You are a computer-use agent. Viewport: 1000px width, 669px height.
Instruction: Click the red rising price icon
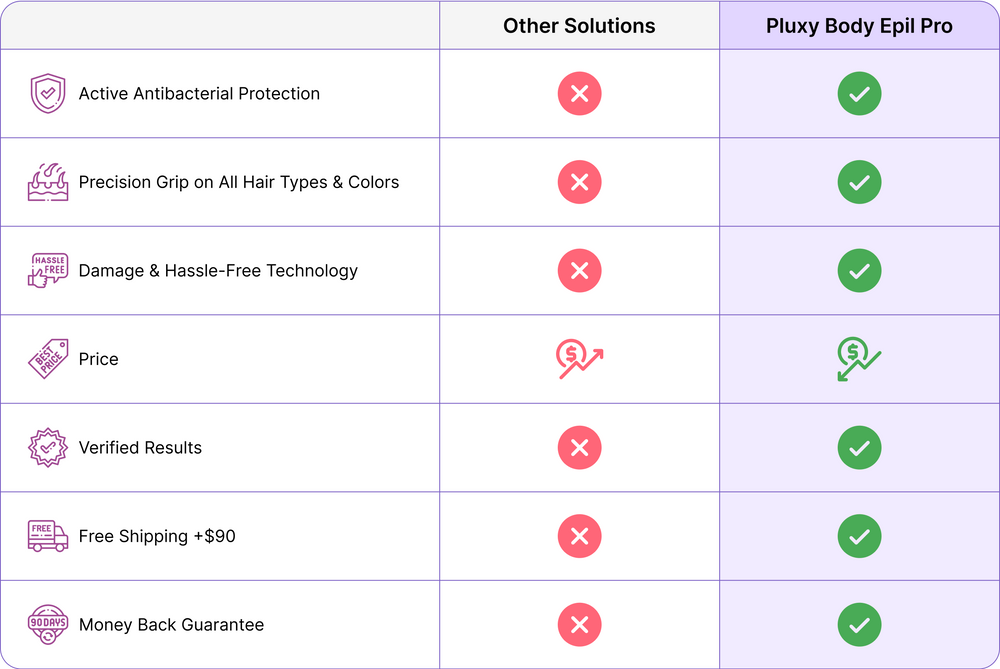(579, 359)
